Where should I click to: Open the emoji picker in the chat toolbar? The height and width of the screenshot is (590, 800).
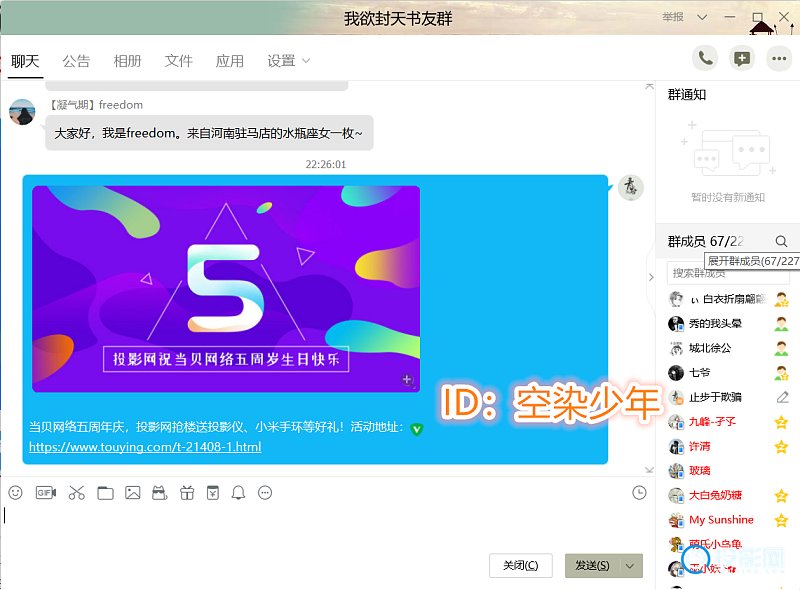point(15,493)
